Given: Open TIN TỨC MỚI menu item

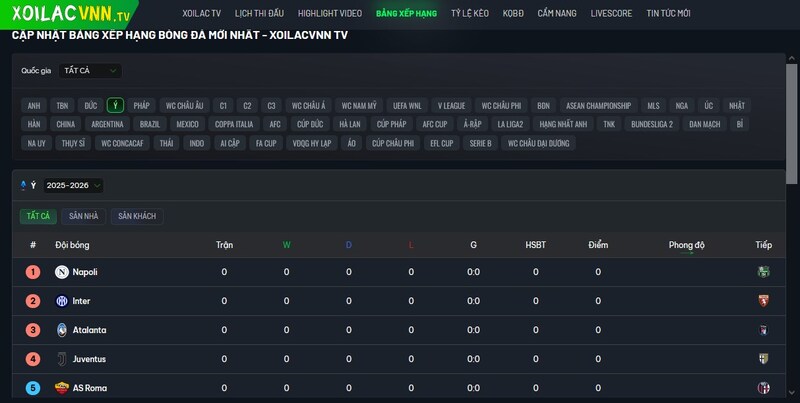Looking at the screenshot, I should (x=668, y=13).
